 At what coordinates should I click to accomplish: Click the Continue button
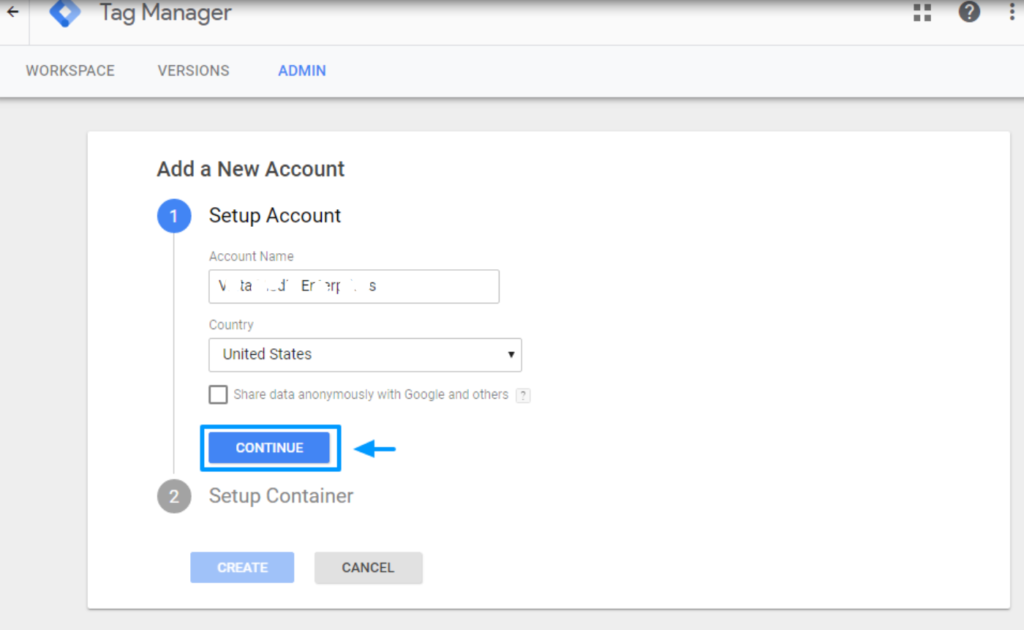pyautogui.click(x=269, y=448)
